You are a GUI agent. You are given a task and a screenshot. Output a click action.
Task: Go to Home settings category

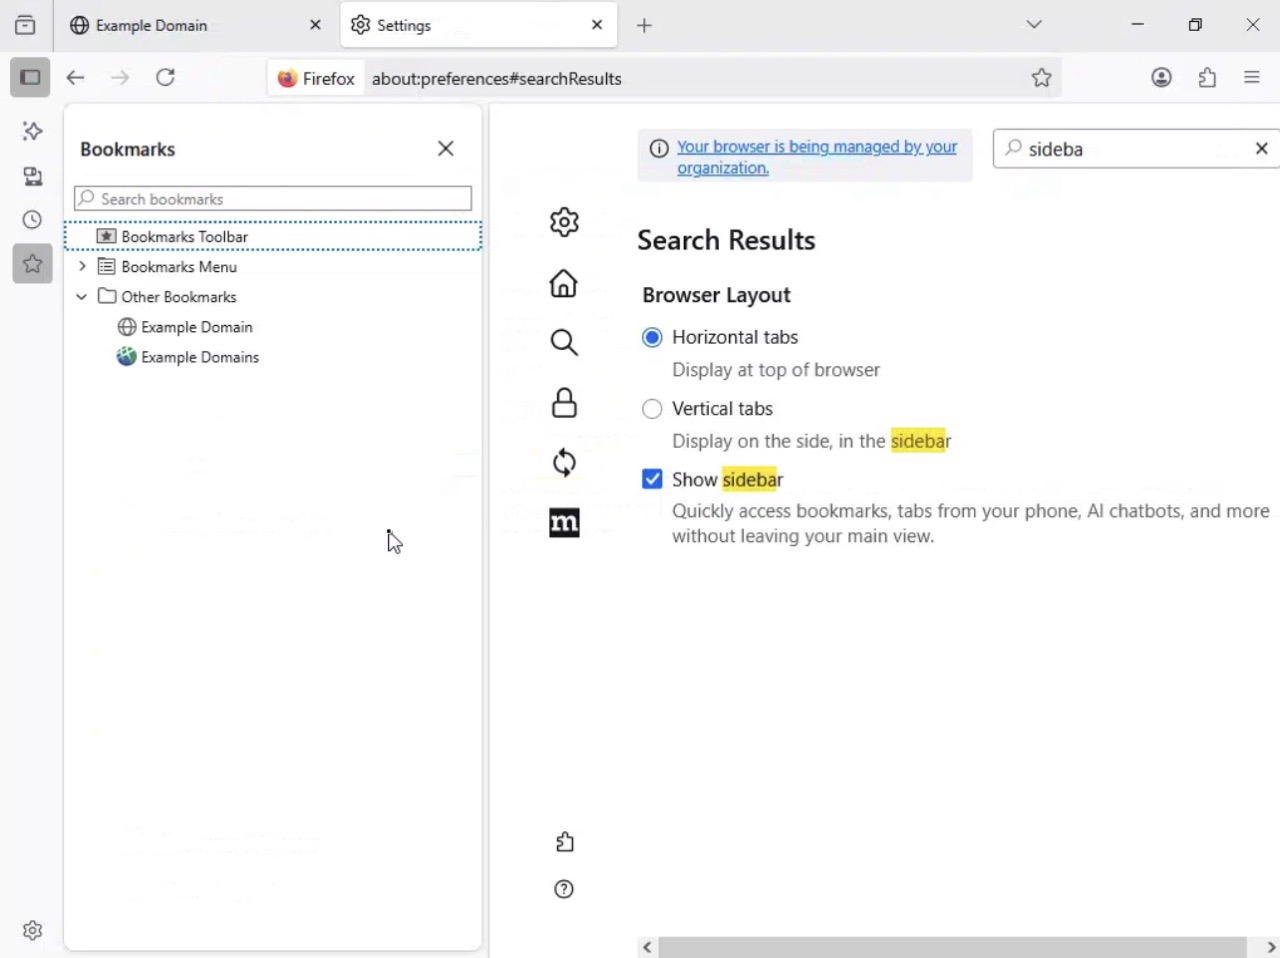point(564,283)
